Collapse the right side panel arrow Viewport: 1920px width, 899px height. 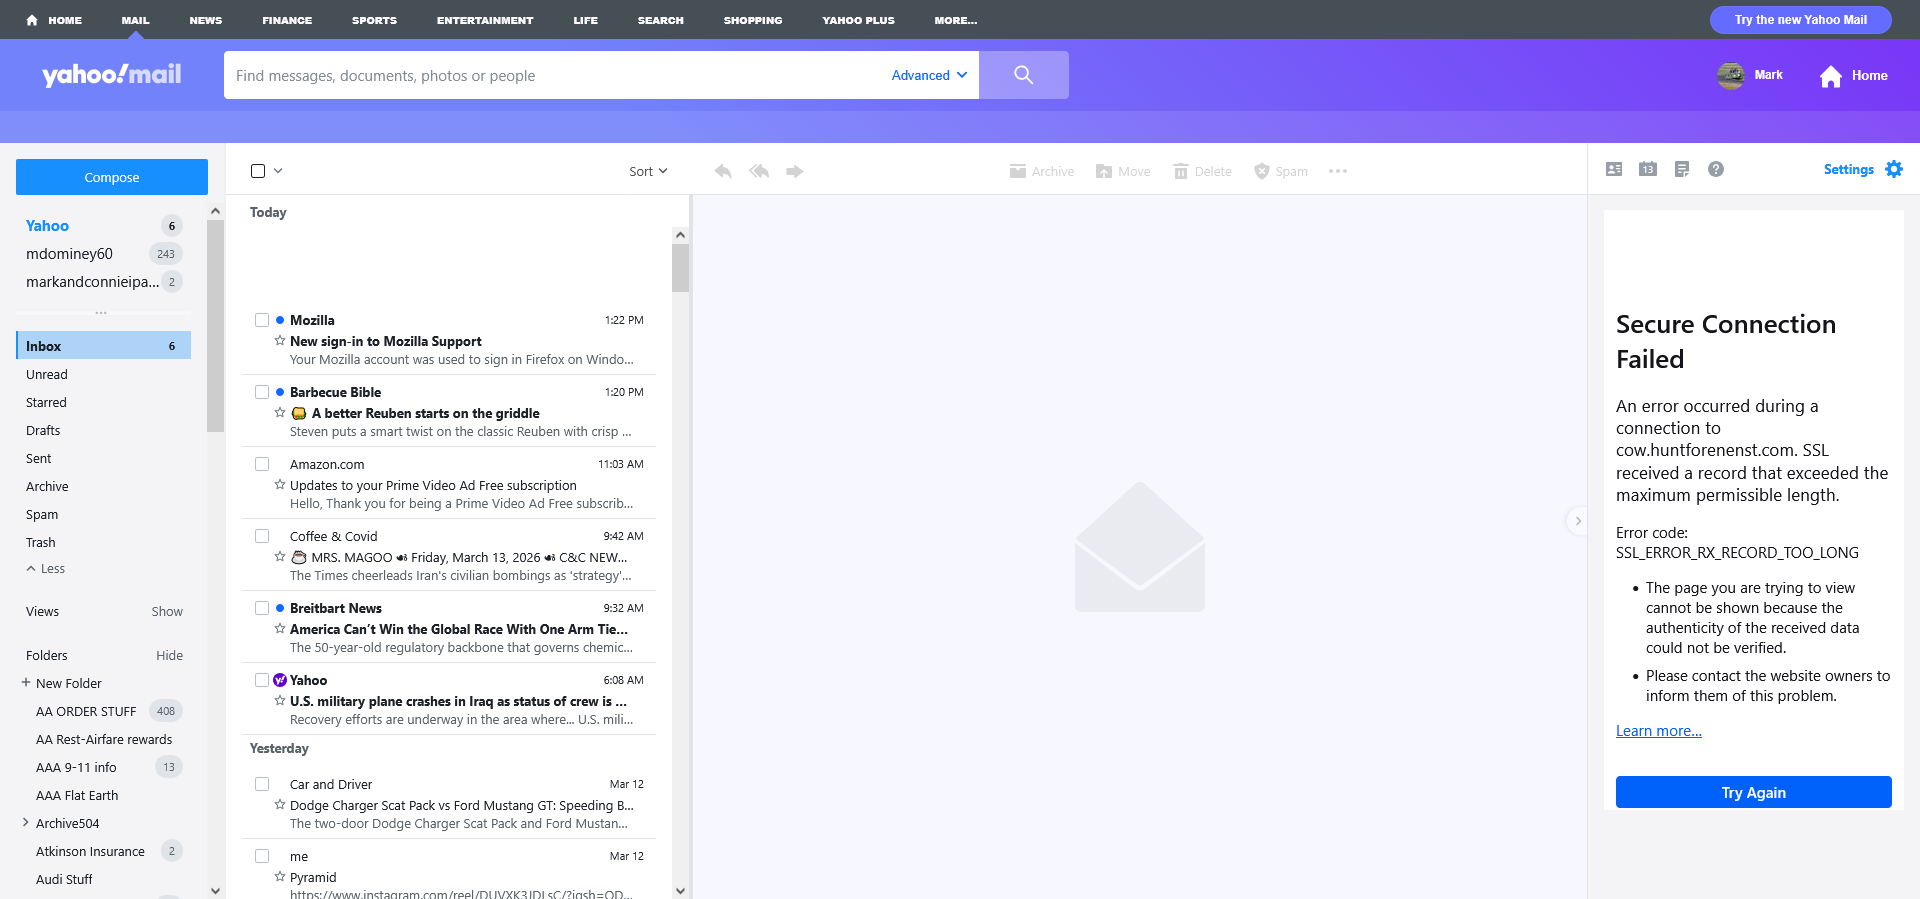[x=1578, y=521]
